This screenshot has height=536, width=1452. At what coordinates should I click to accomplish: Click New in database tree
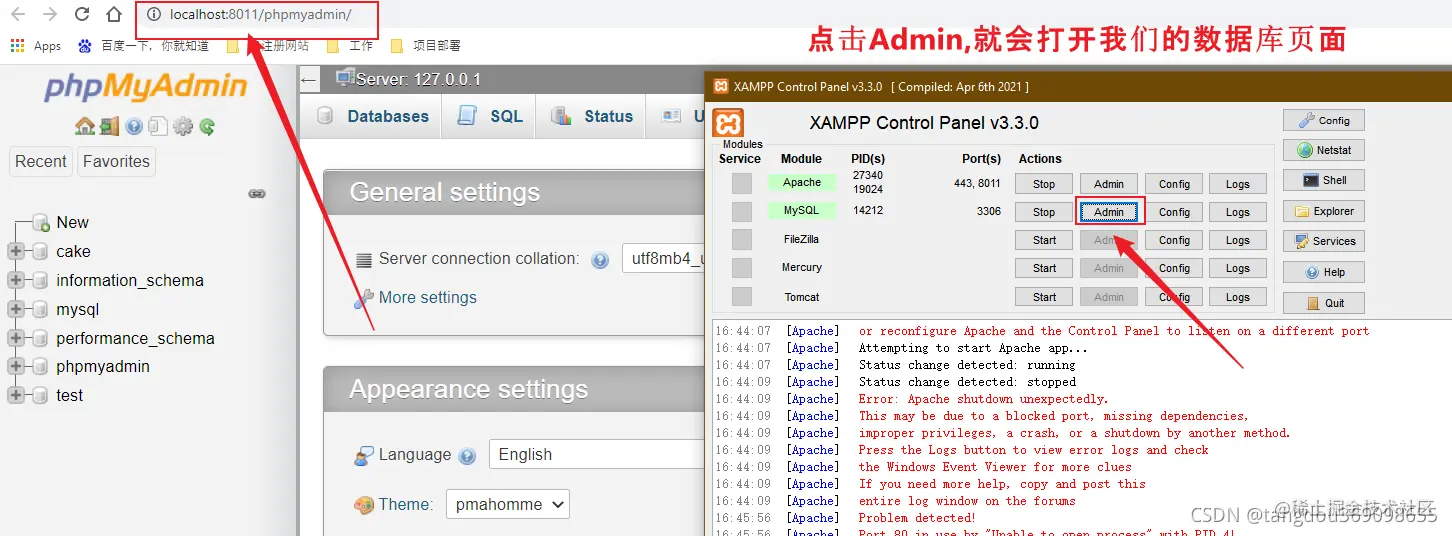click(x=72, y=222)
